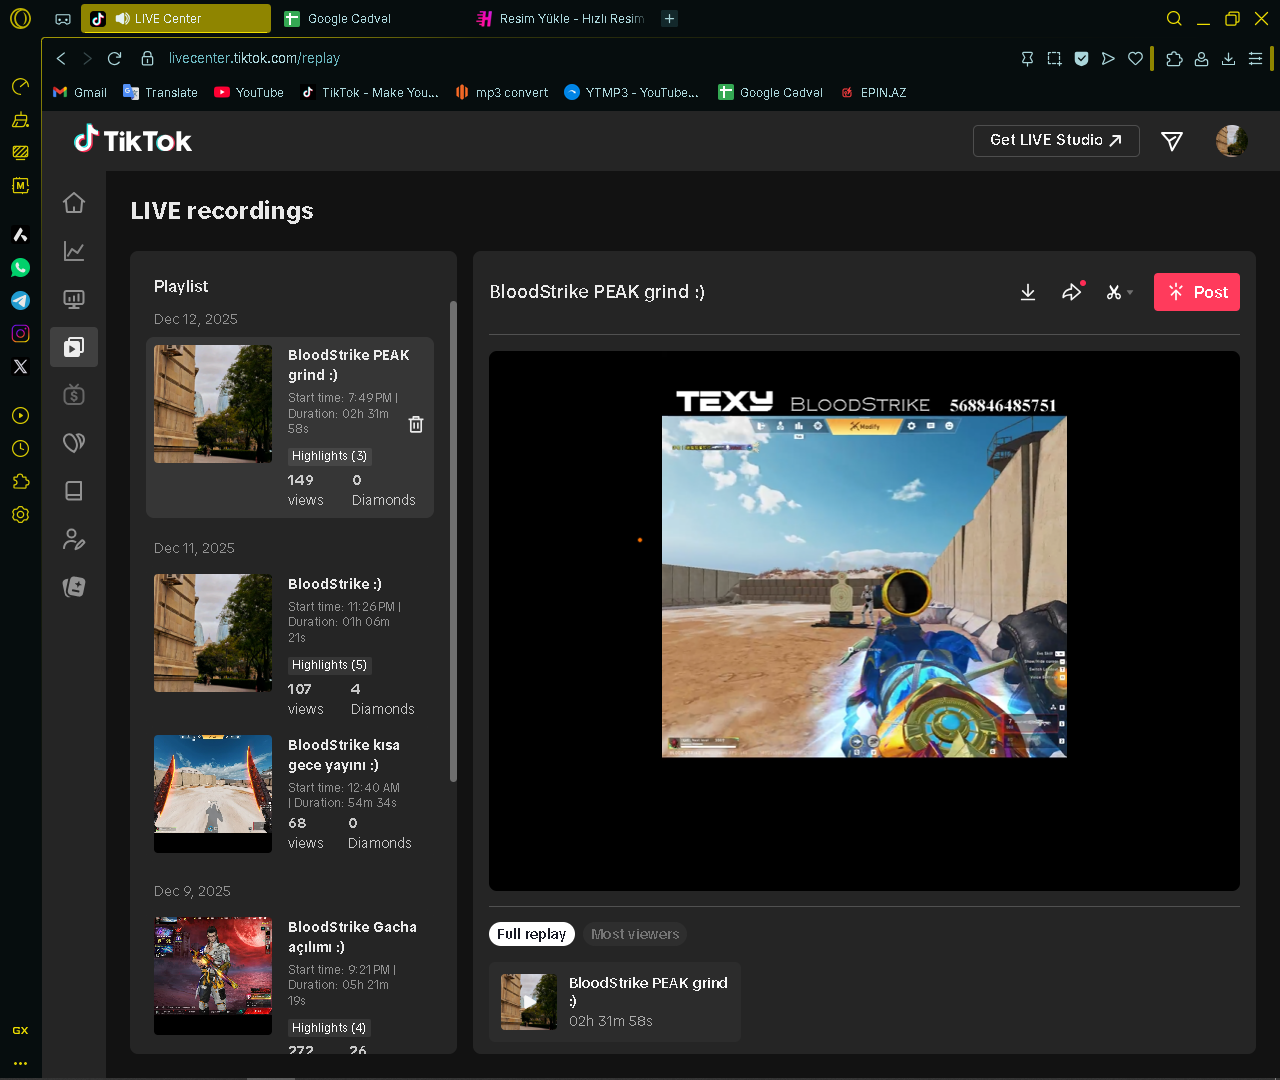
Task: Click the playlist scrollbar
Action: 453,541
